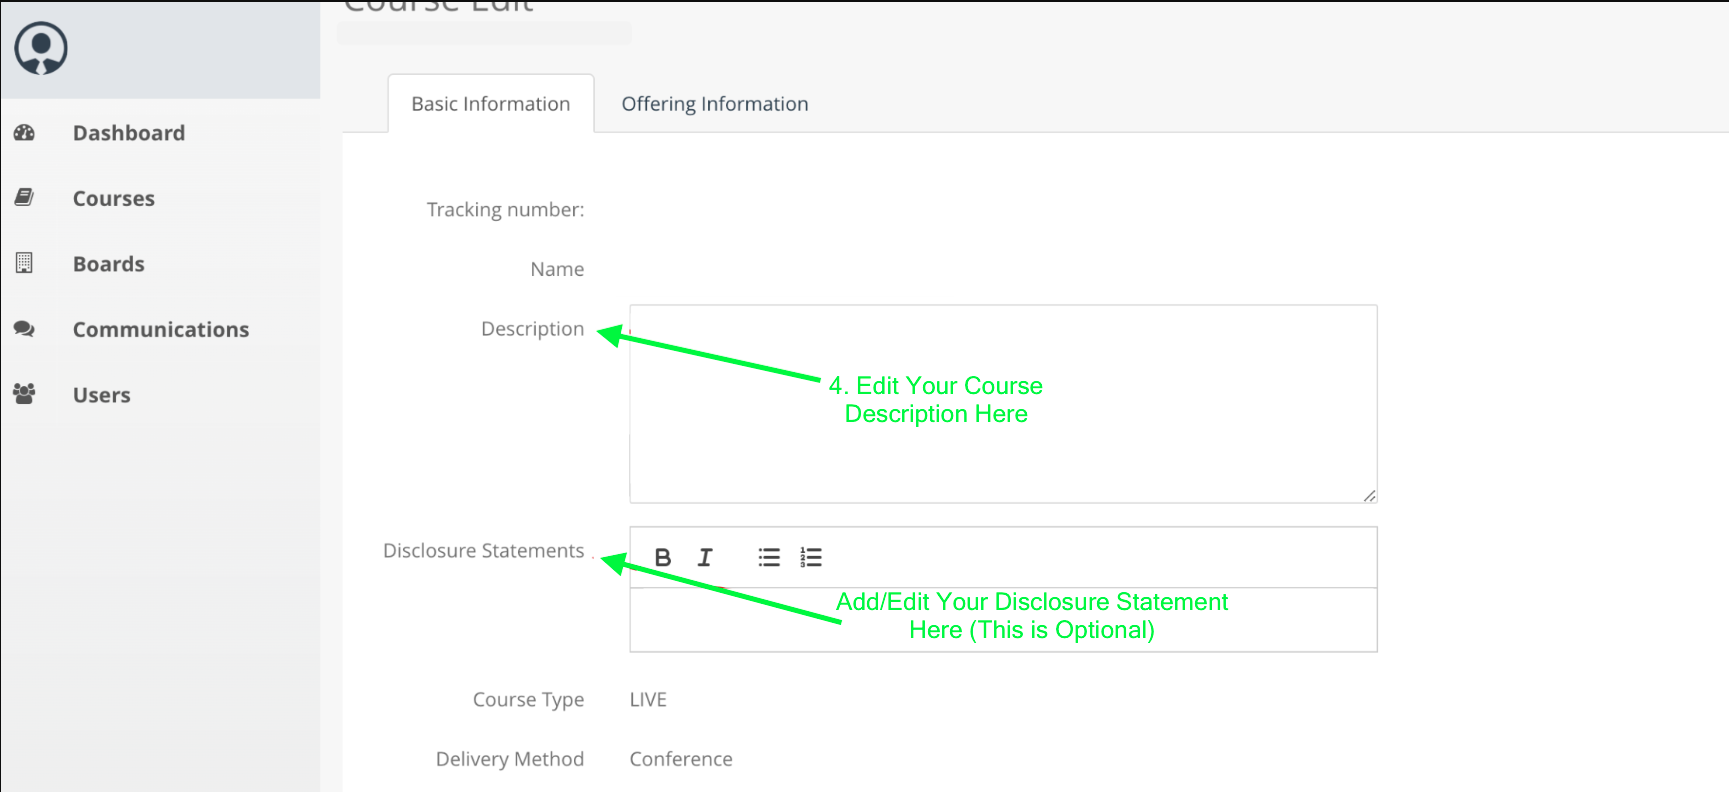Open the user profile avatar icon
Screen dimensions: 1729x792
coord(41,48)
